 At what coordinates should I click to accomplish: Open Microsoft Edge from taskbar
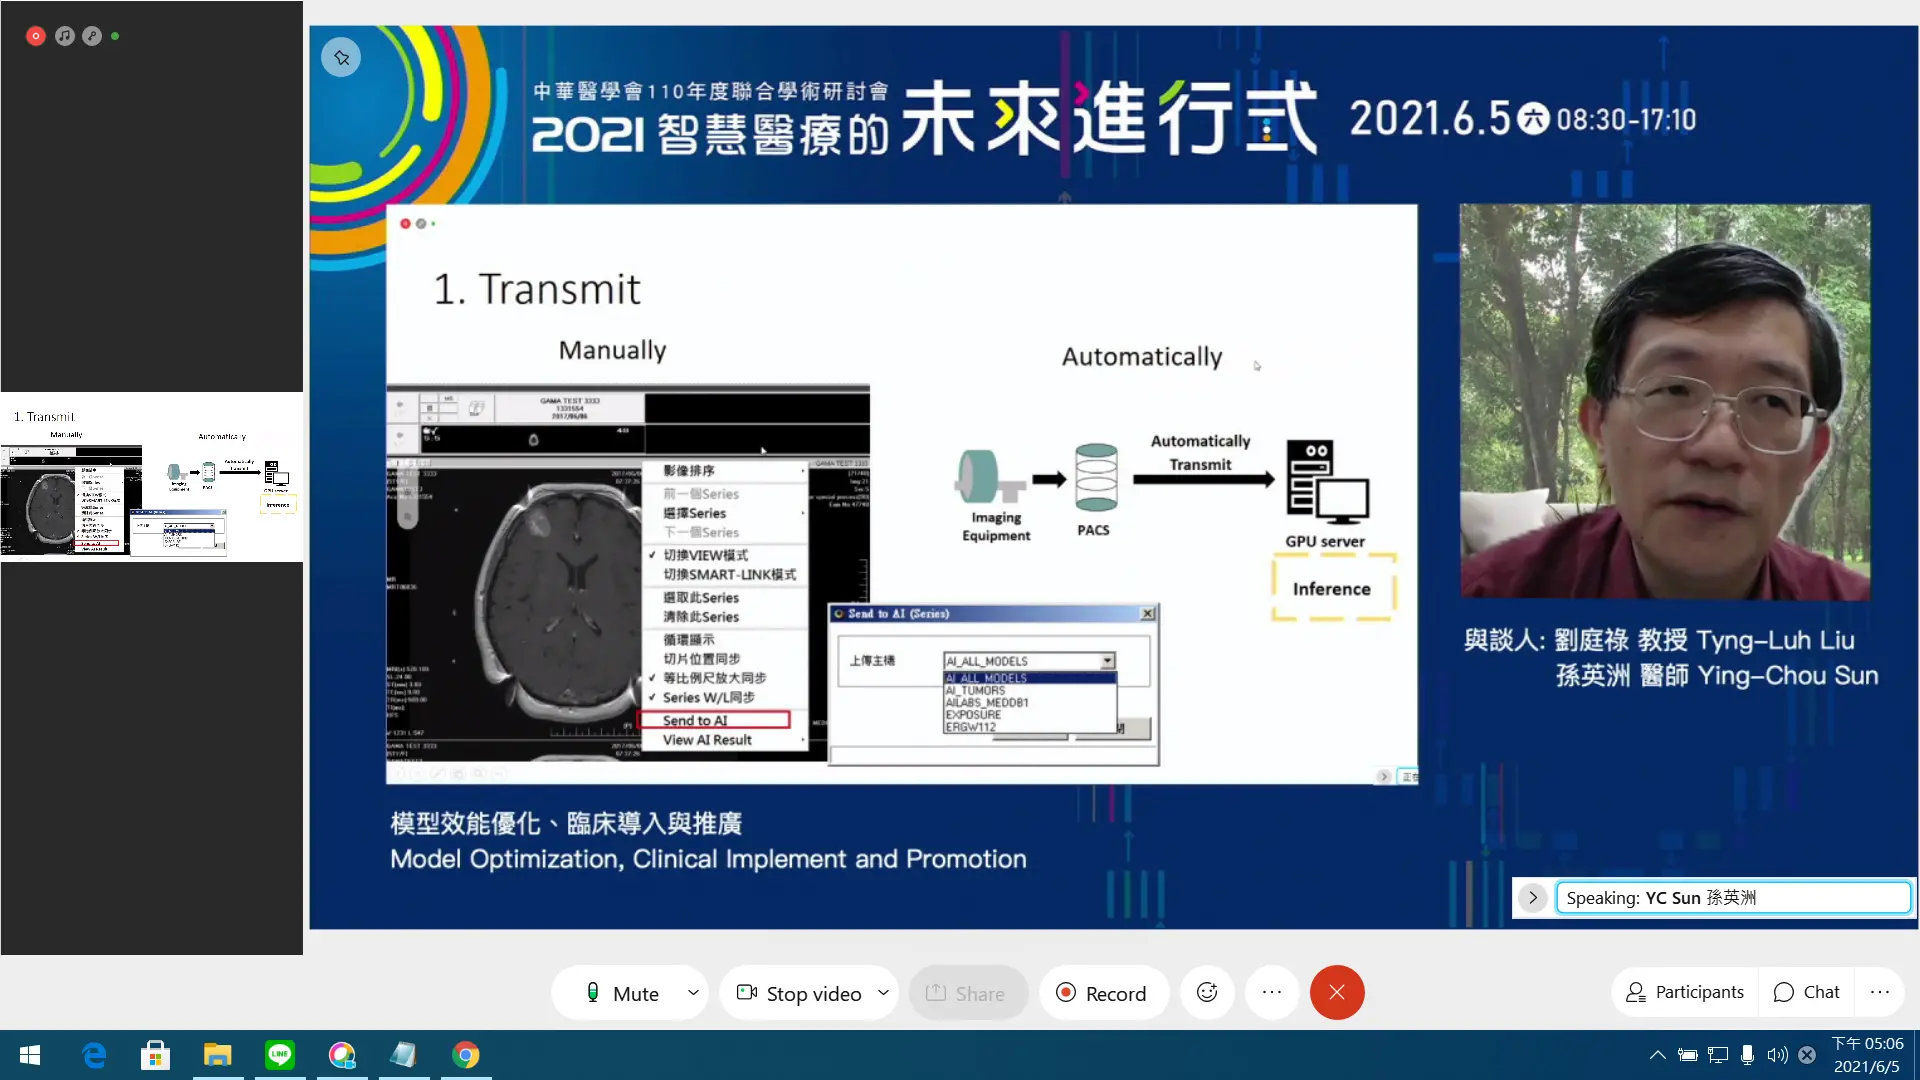[94, 1055]
